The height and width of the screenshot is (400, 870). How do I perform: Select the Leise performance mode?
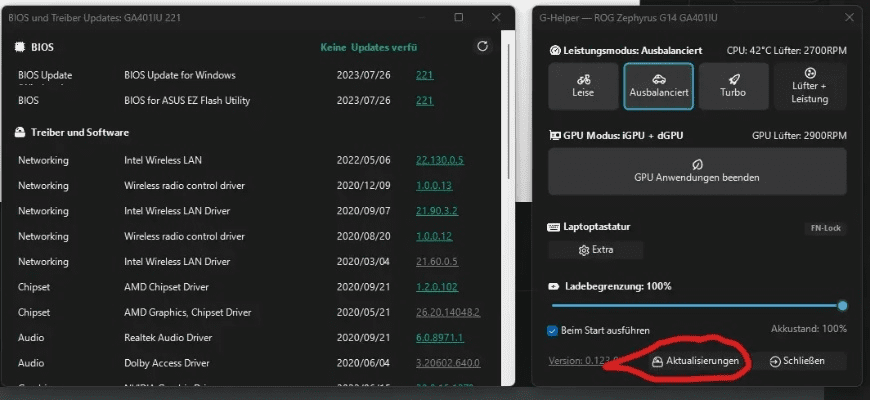(x=583, y=86)
